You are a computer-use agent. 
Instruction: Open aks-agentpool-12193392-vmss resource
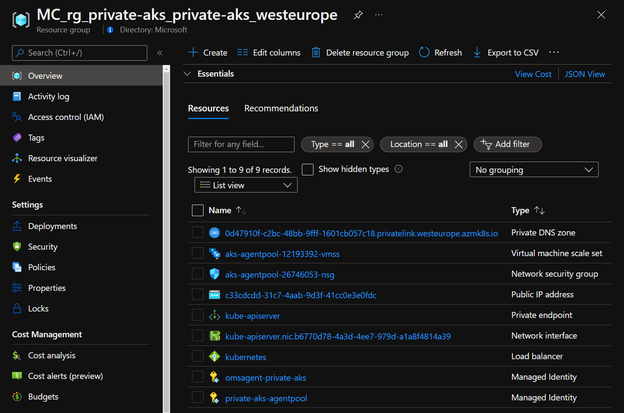pos(282,254)
